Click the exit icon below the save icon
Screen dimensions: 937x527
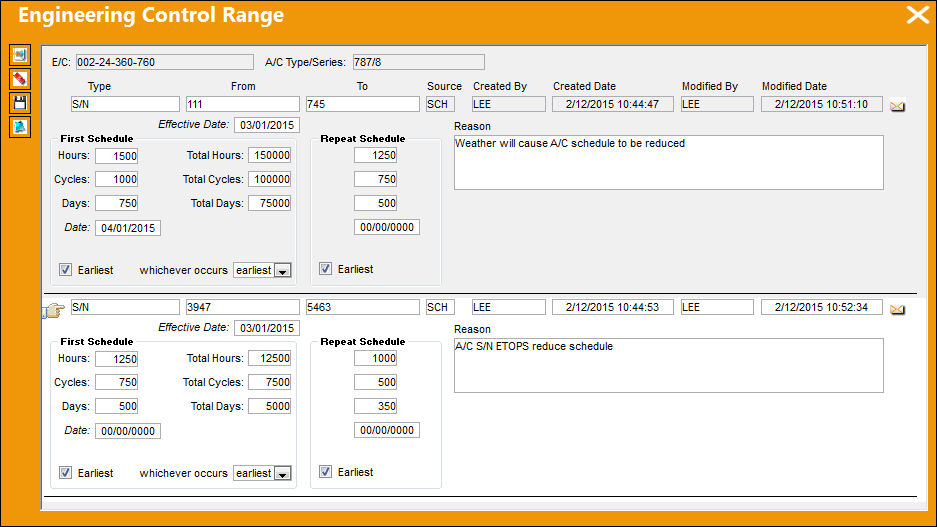pos(20,127)
